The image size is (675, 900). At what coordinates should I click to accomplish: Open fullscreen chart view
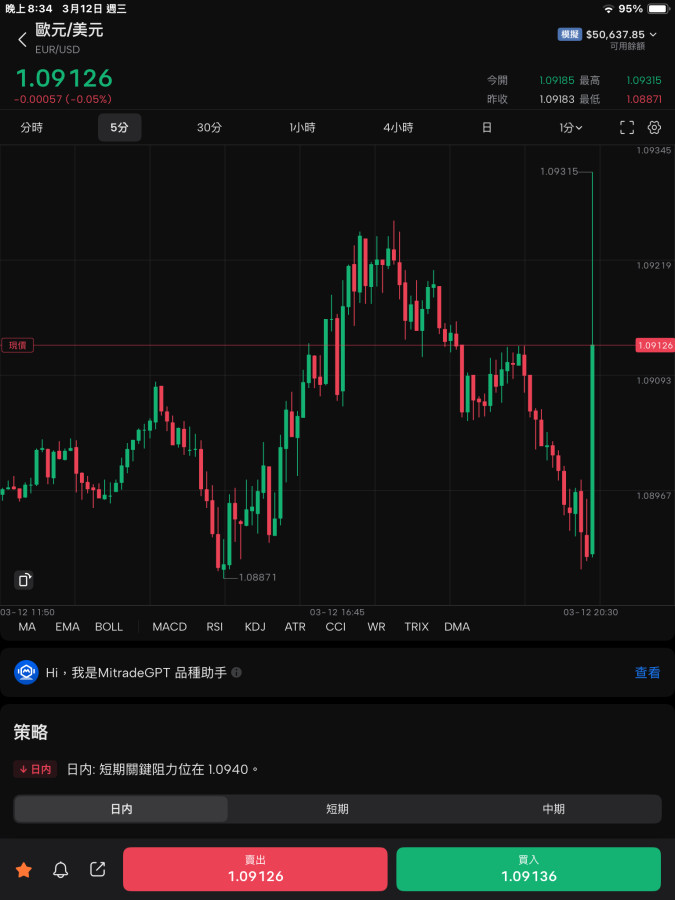627,127
